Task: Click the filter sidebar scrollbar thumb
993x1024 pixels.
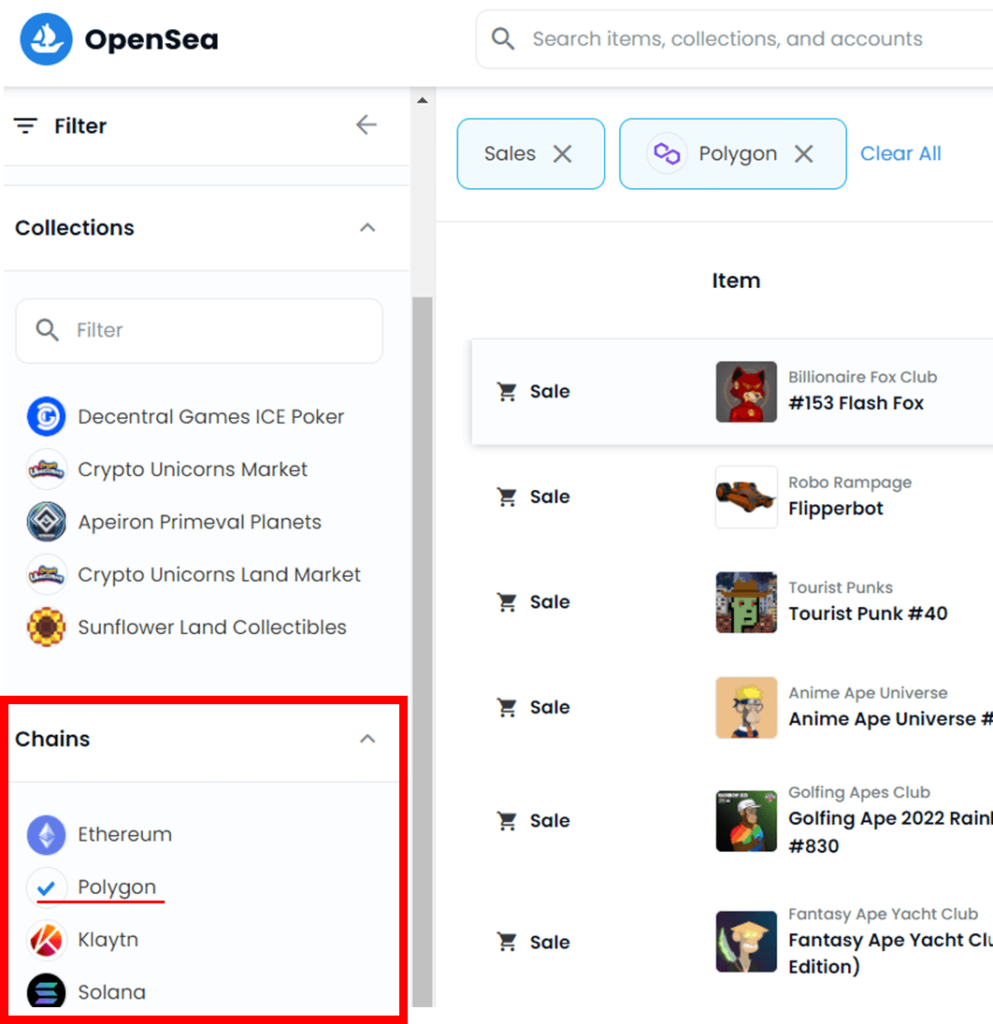Action: point(422,651)
